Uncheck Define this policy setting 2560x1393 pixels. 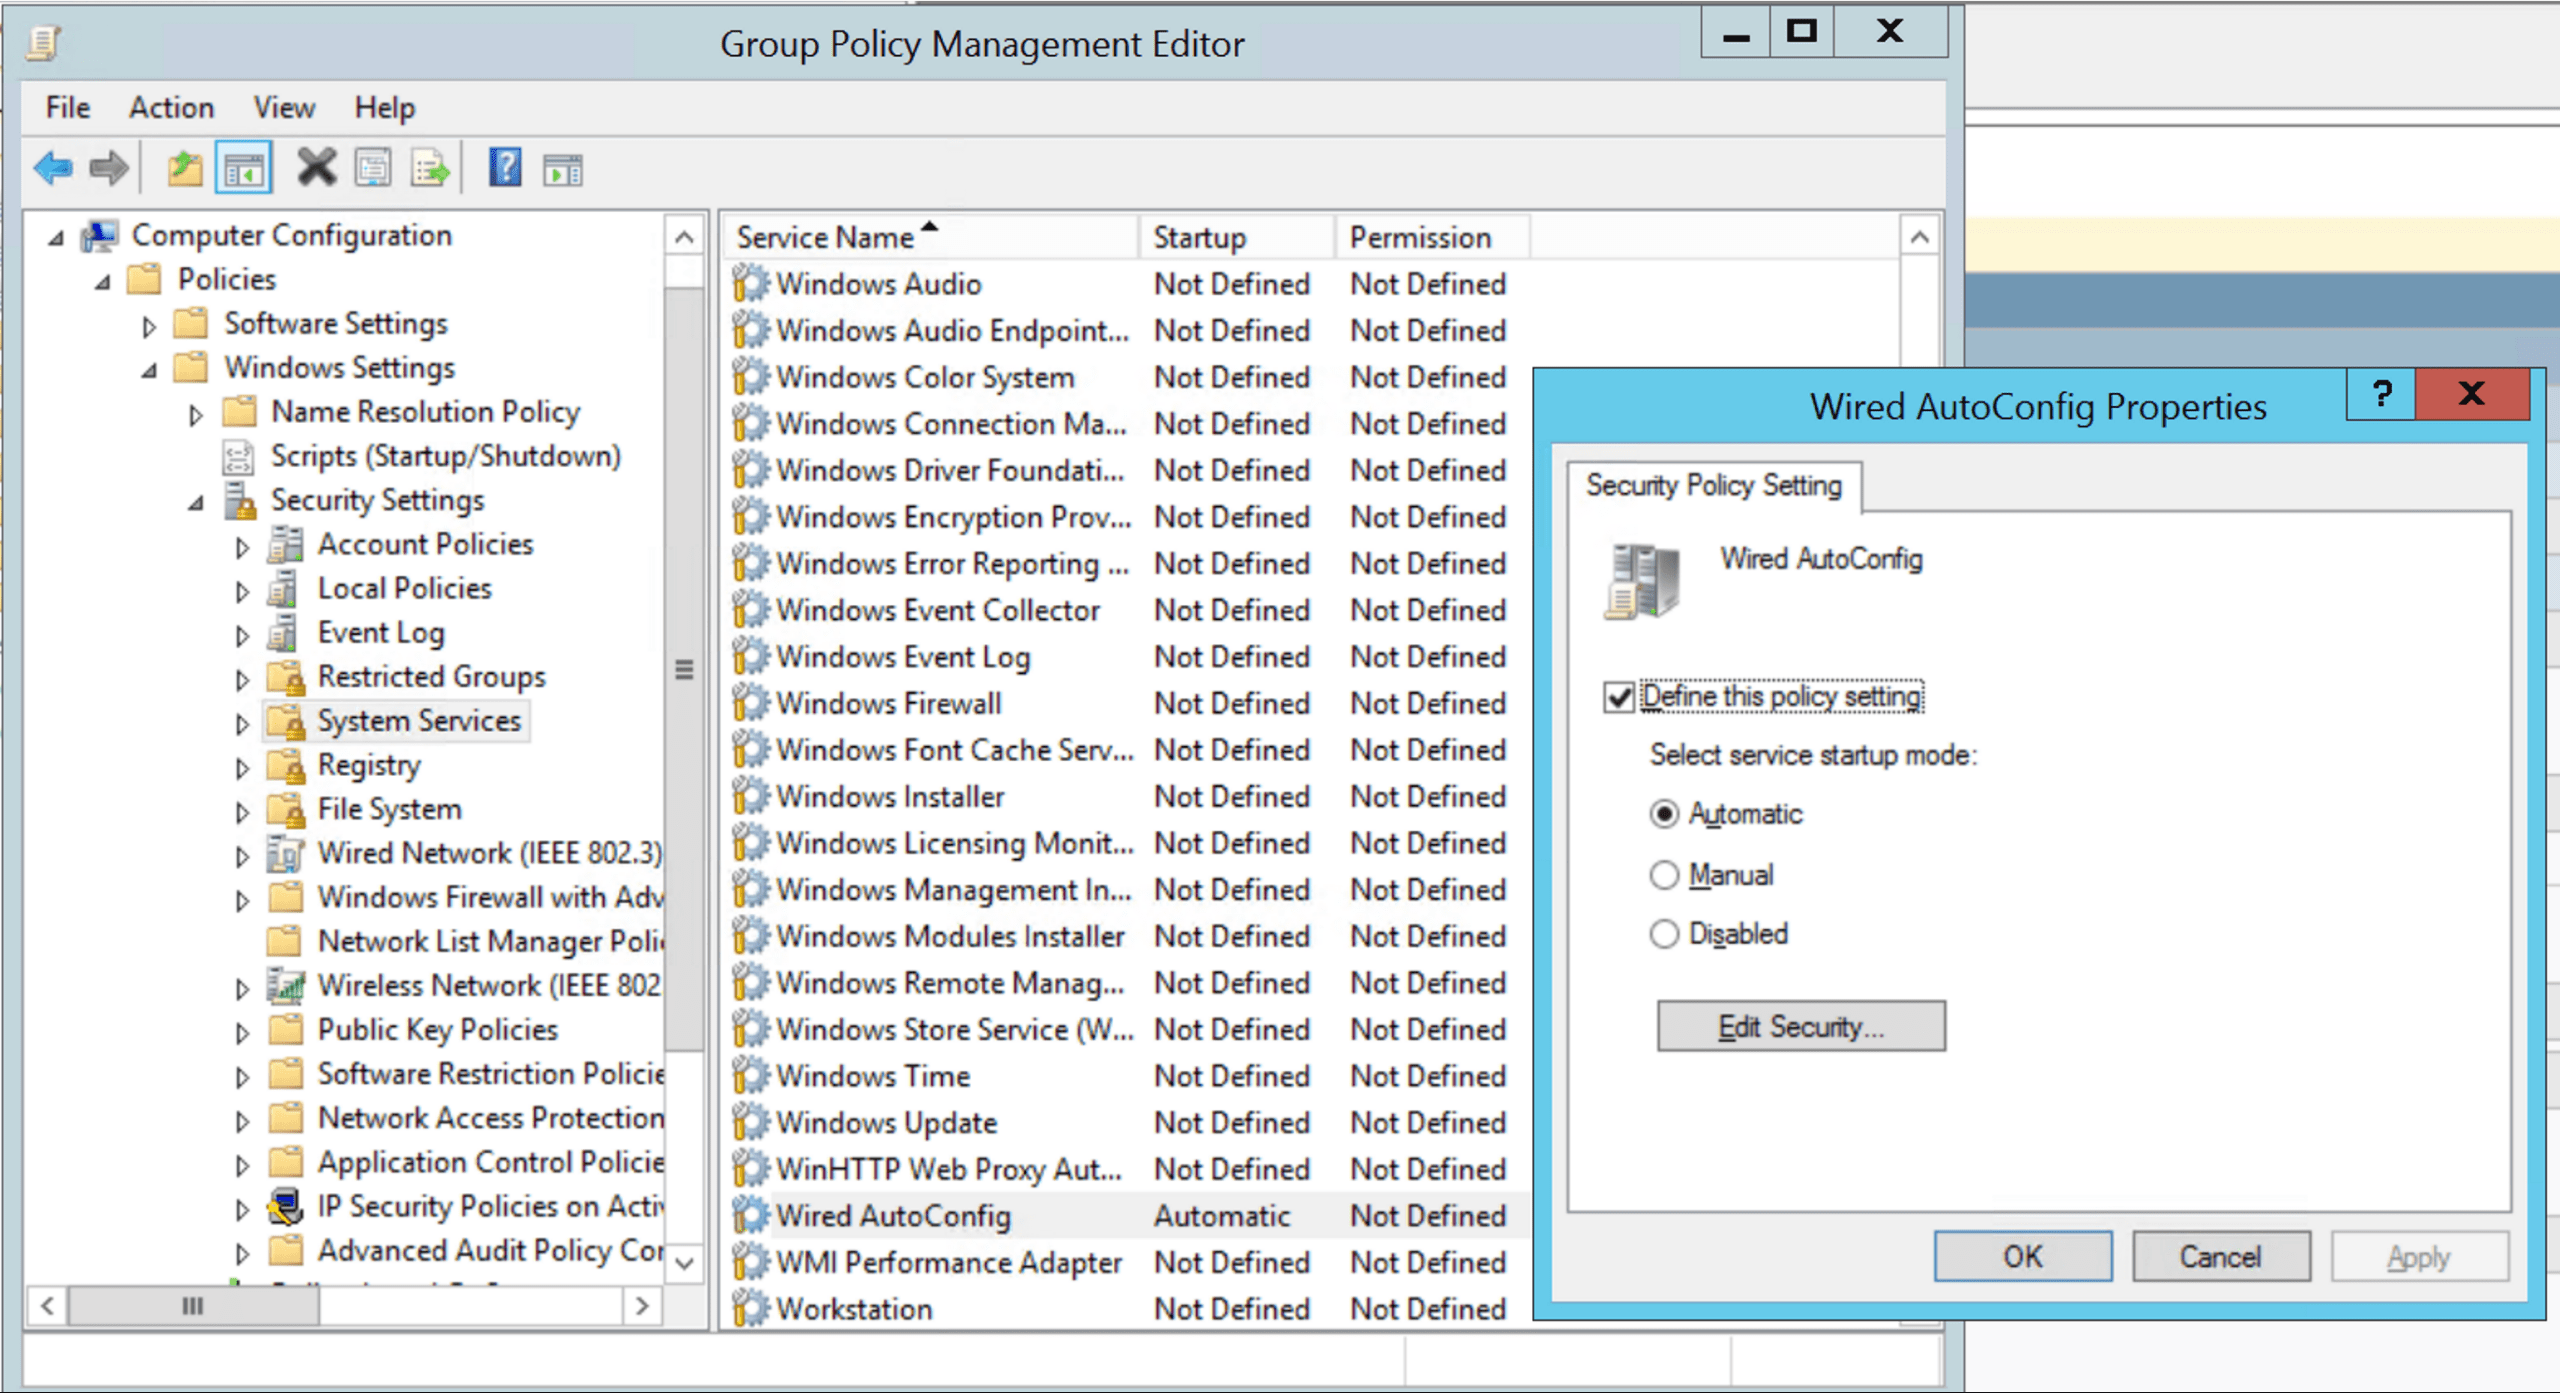point(1619,697)
